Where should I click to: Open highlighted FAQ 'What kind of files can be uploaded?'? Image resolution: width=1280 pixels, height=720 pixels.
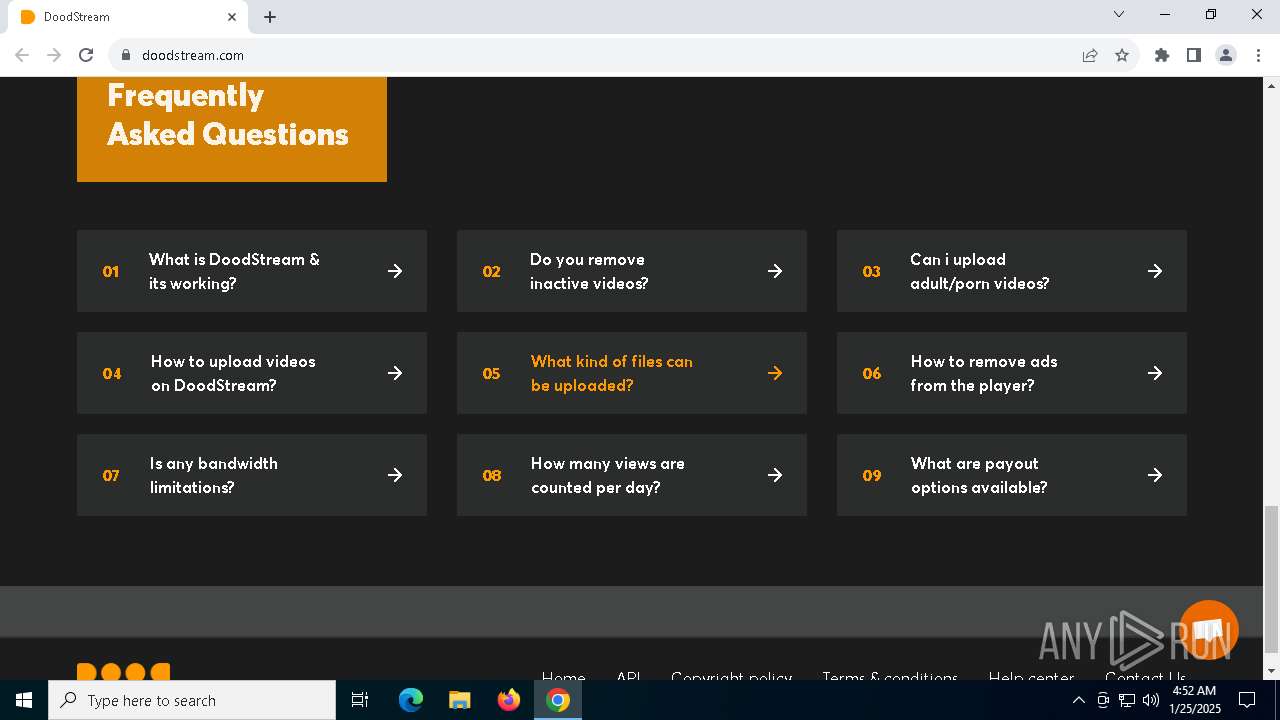(612, 373)
